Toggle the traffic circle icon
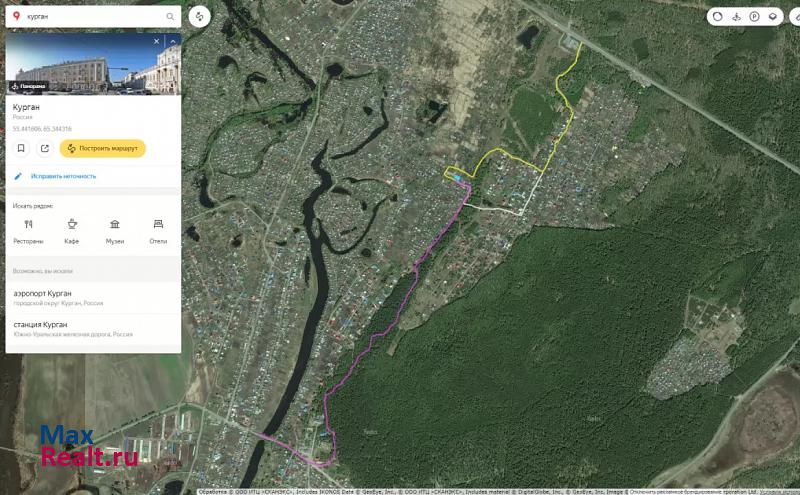Image resolution: width=800 pixels, height=495 pixels. [x=718, y=16]
